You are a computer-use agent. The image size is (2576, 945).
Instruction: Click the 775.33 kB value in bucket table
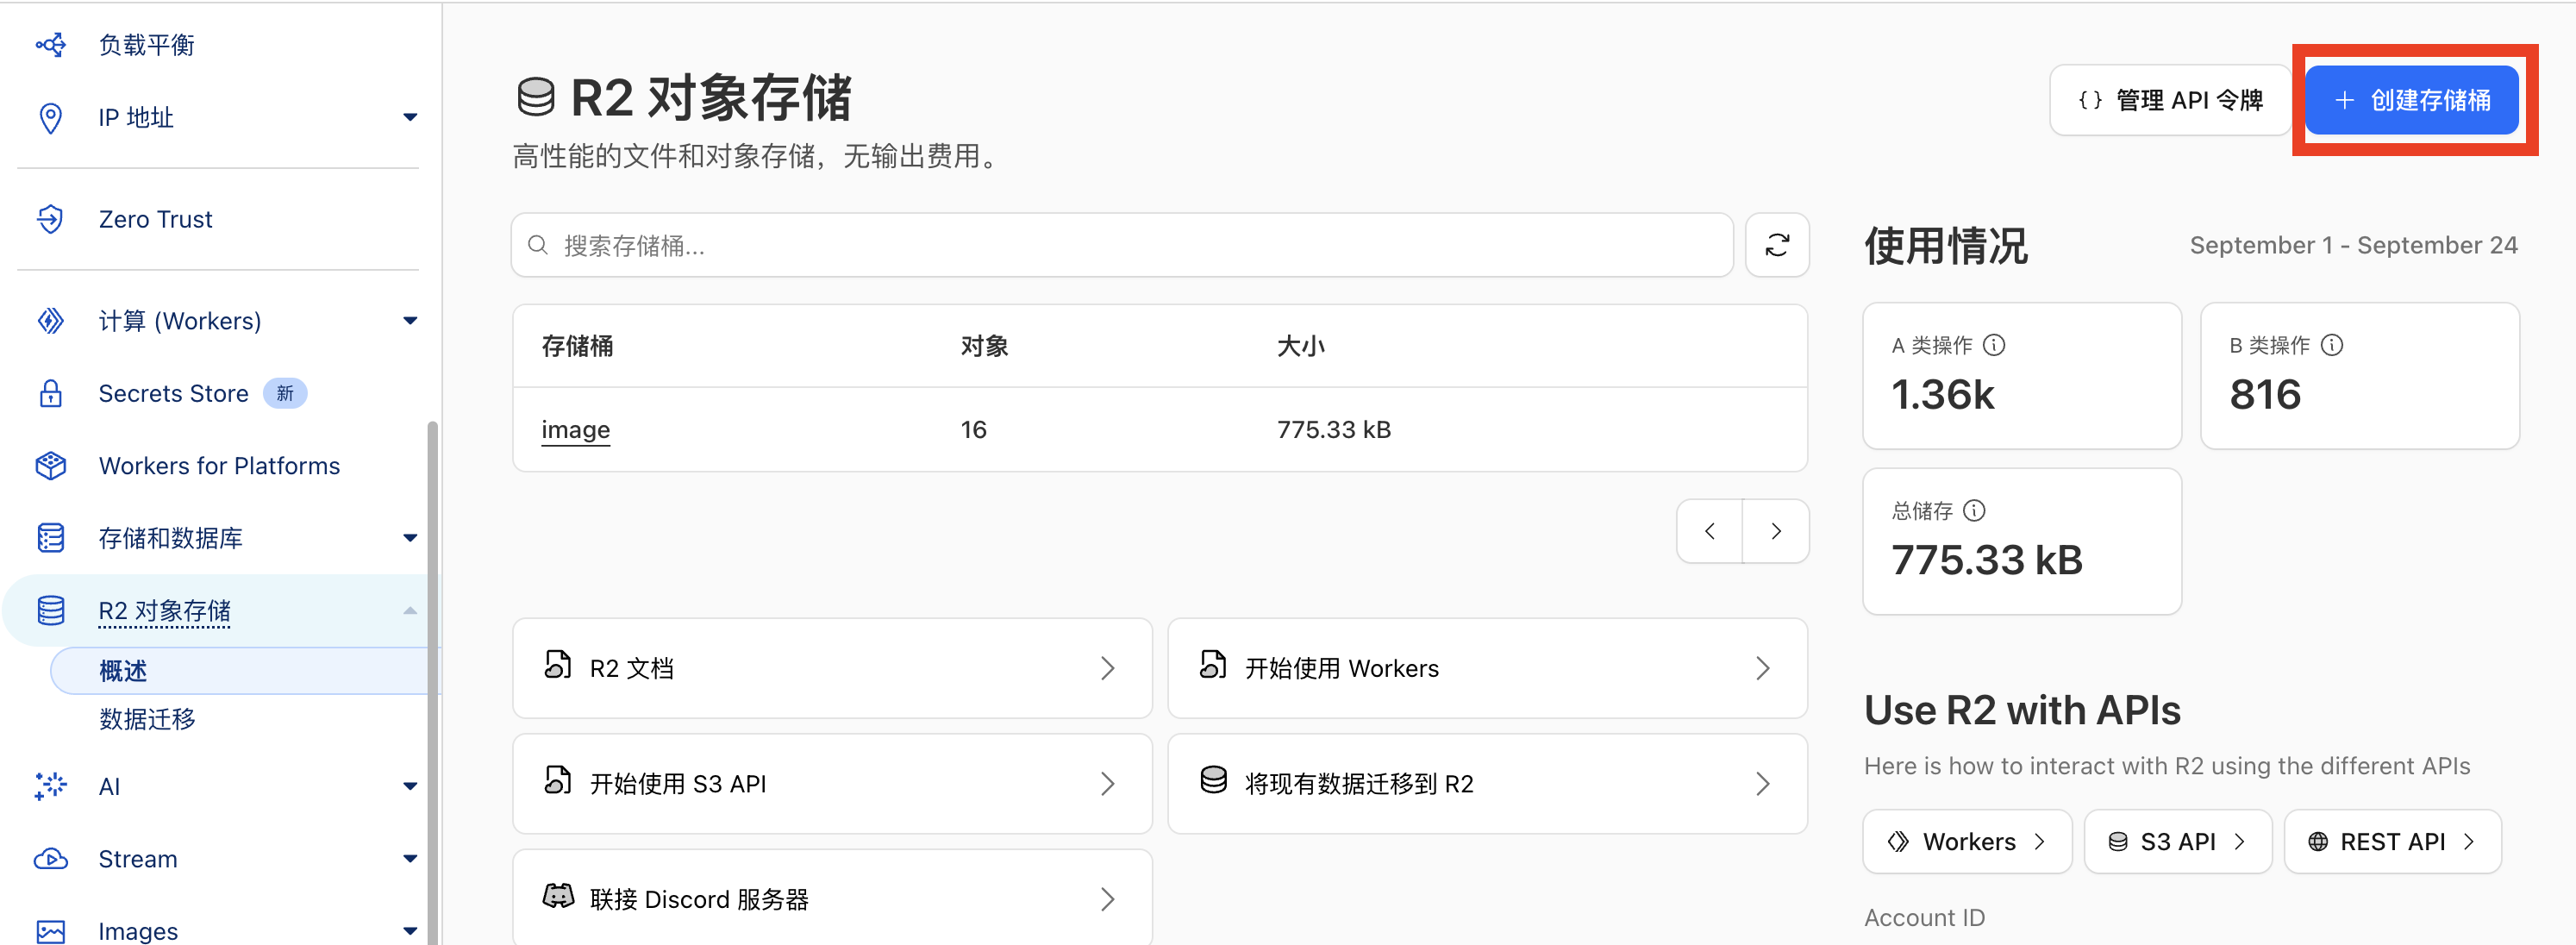click(1334, 430)
